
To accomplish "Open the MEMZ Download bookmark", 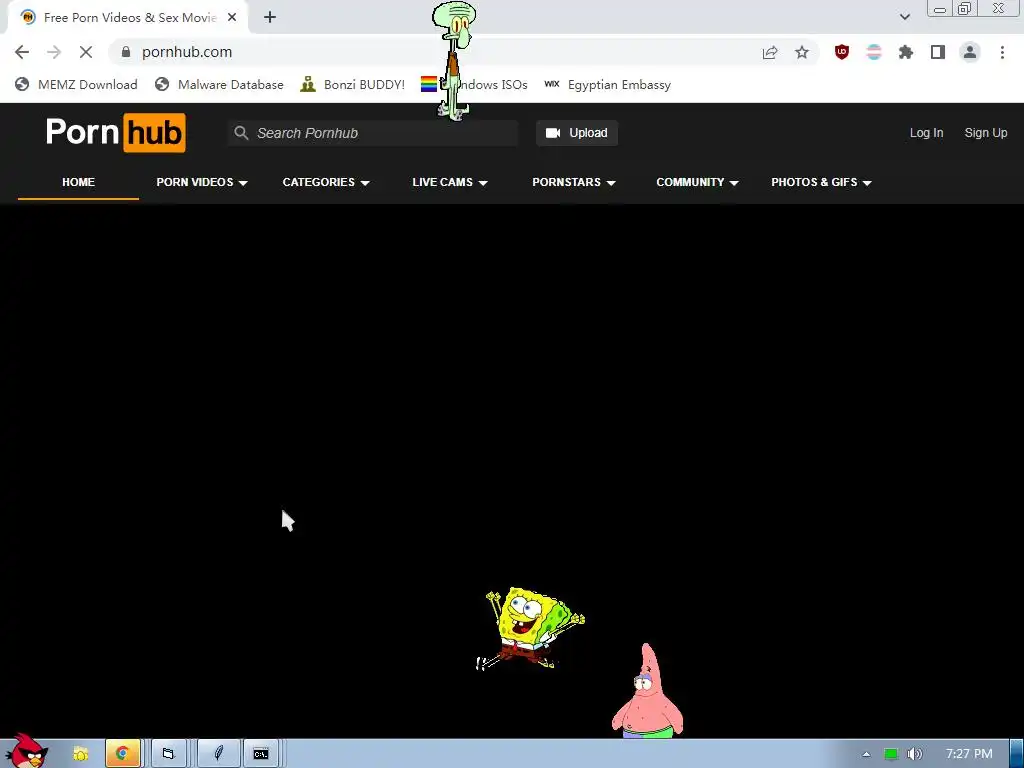I will point(76,84).
